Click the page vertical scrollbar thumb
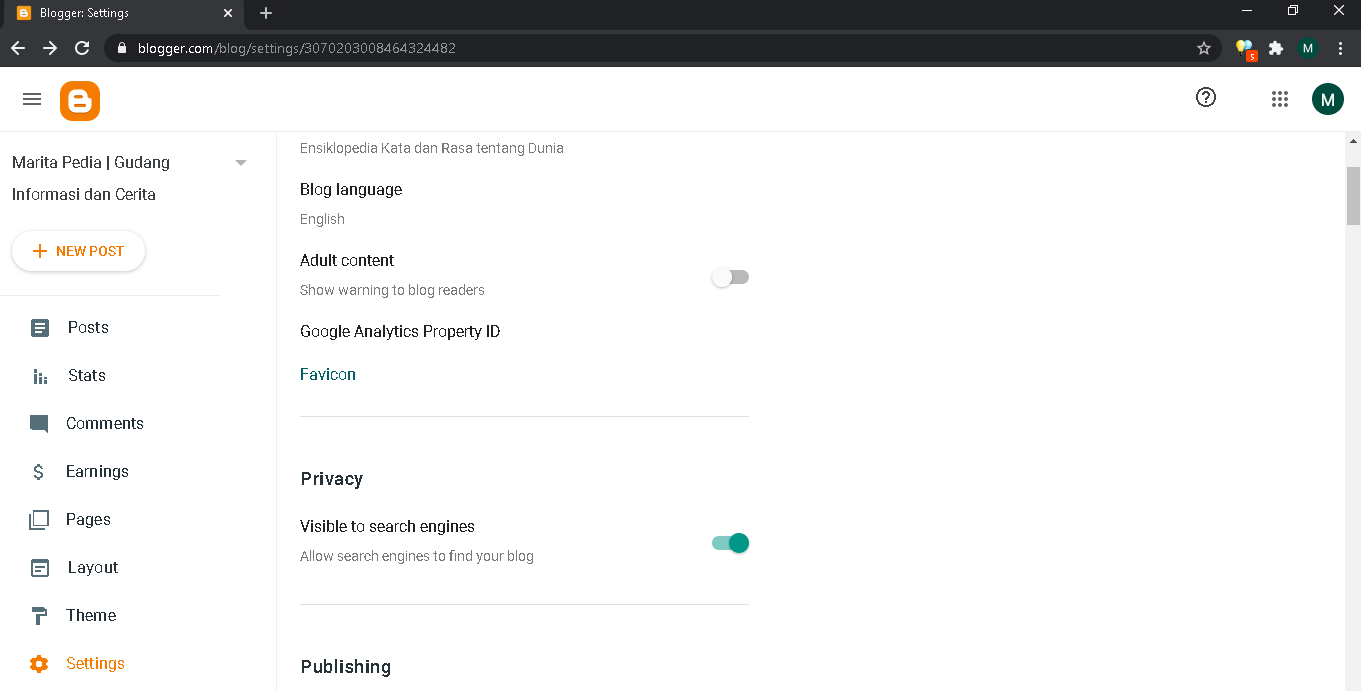The image size is (1361, 691). click(x=1353, y=196)
